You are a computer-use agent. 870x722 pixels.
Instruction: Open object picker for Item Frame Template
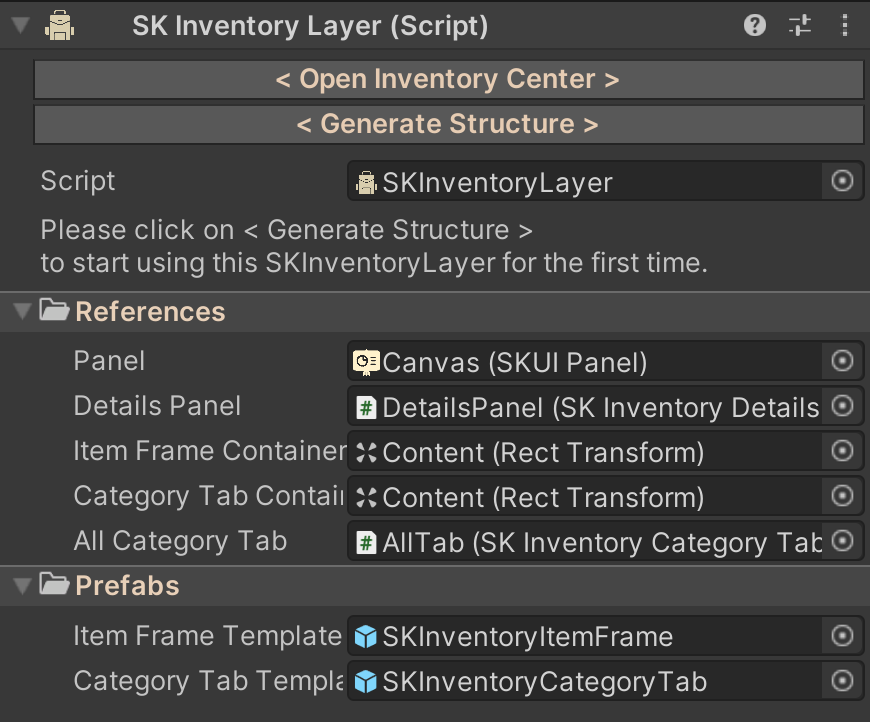[842, 636]
